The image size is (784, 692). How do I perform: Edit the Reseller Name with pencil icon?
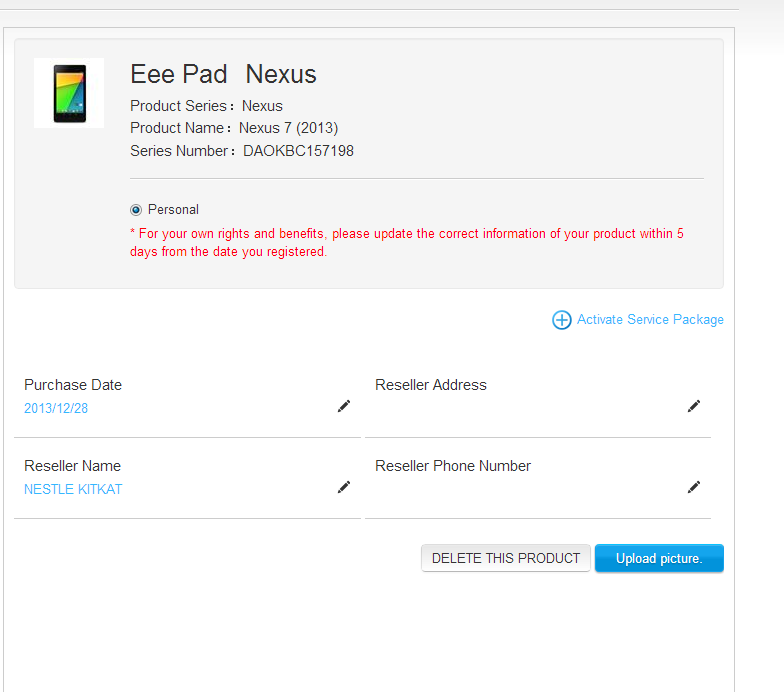coord(344,487)
